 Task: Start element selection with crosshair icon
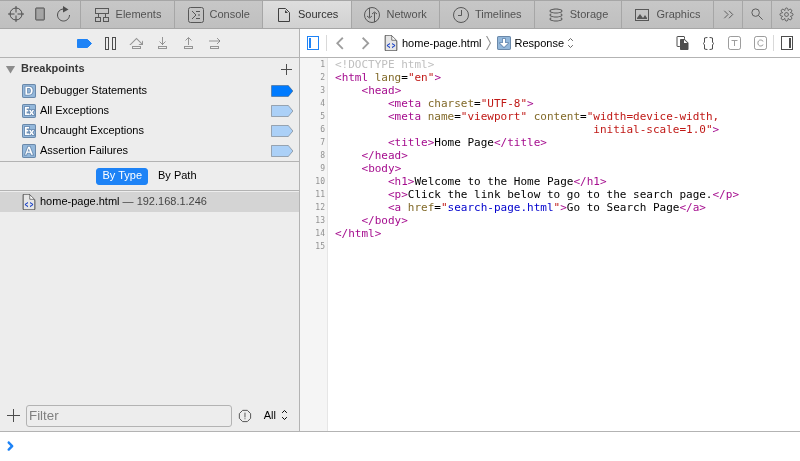[x=15, y=14]
